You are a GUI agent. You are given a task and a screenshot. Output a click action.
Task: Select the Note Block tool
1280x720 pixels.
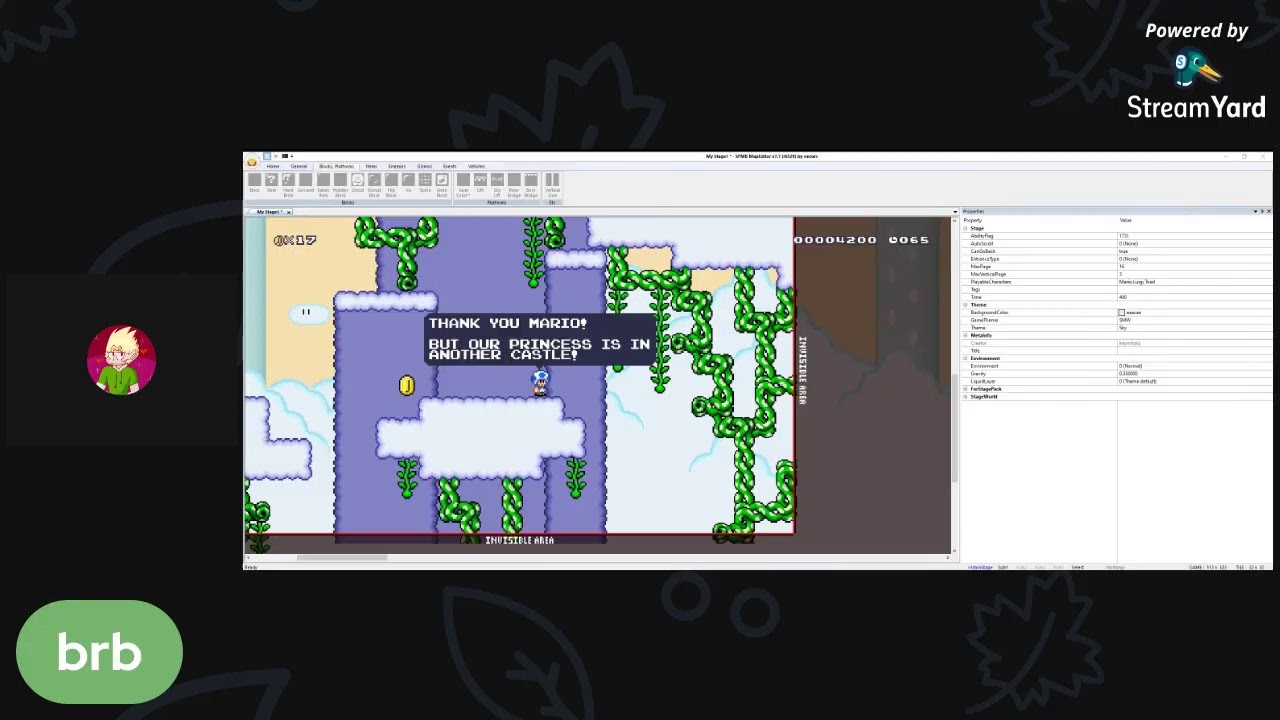point(442,184)
